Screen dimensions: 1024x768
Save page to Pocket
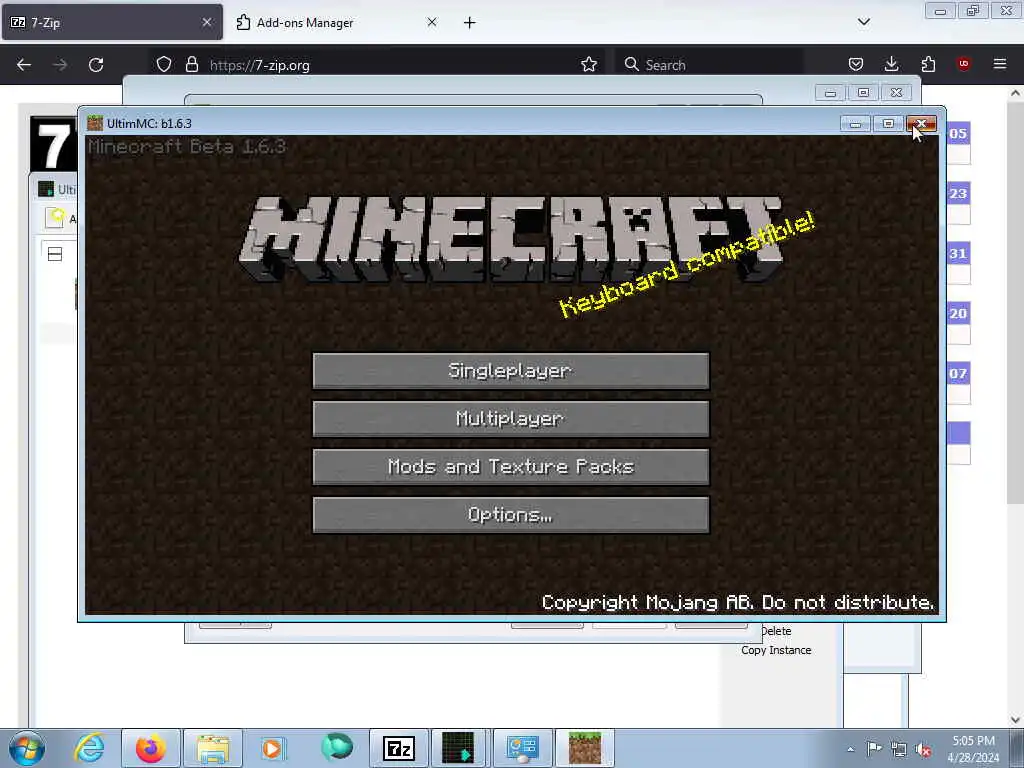(856, 64)
